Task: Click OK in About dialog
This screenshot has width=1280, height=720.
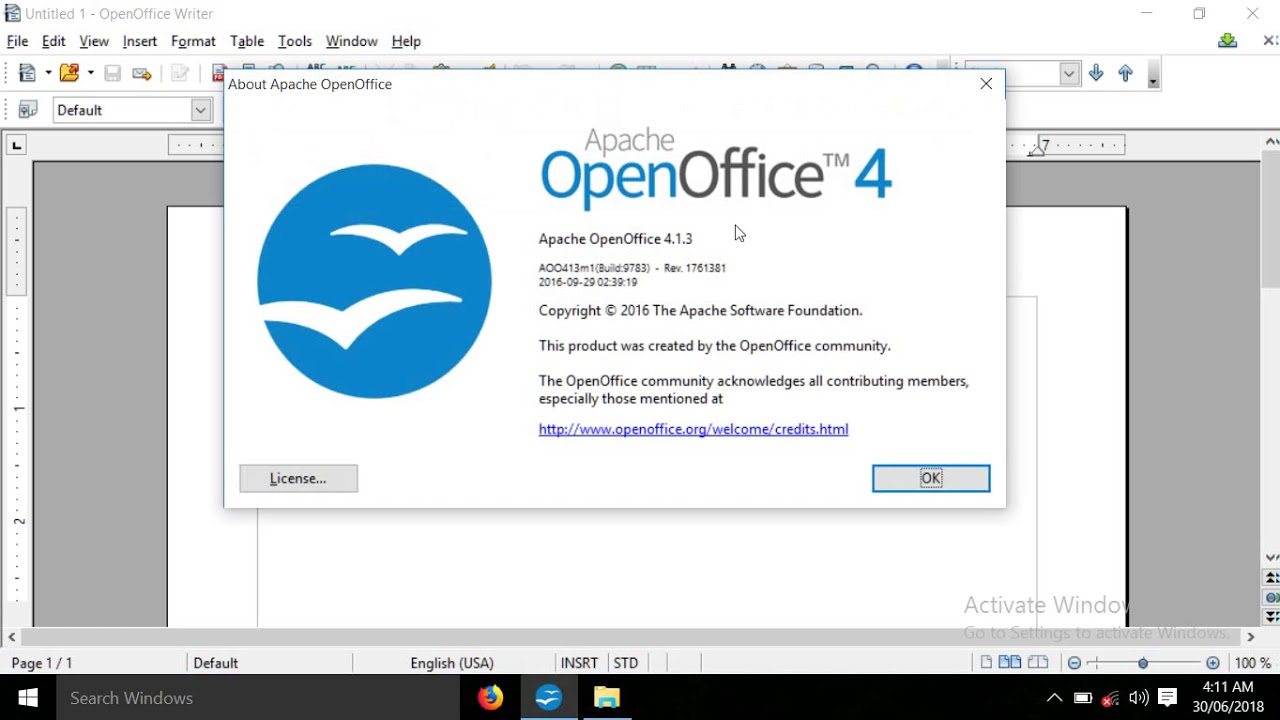Action: [931, 478]
